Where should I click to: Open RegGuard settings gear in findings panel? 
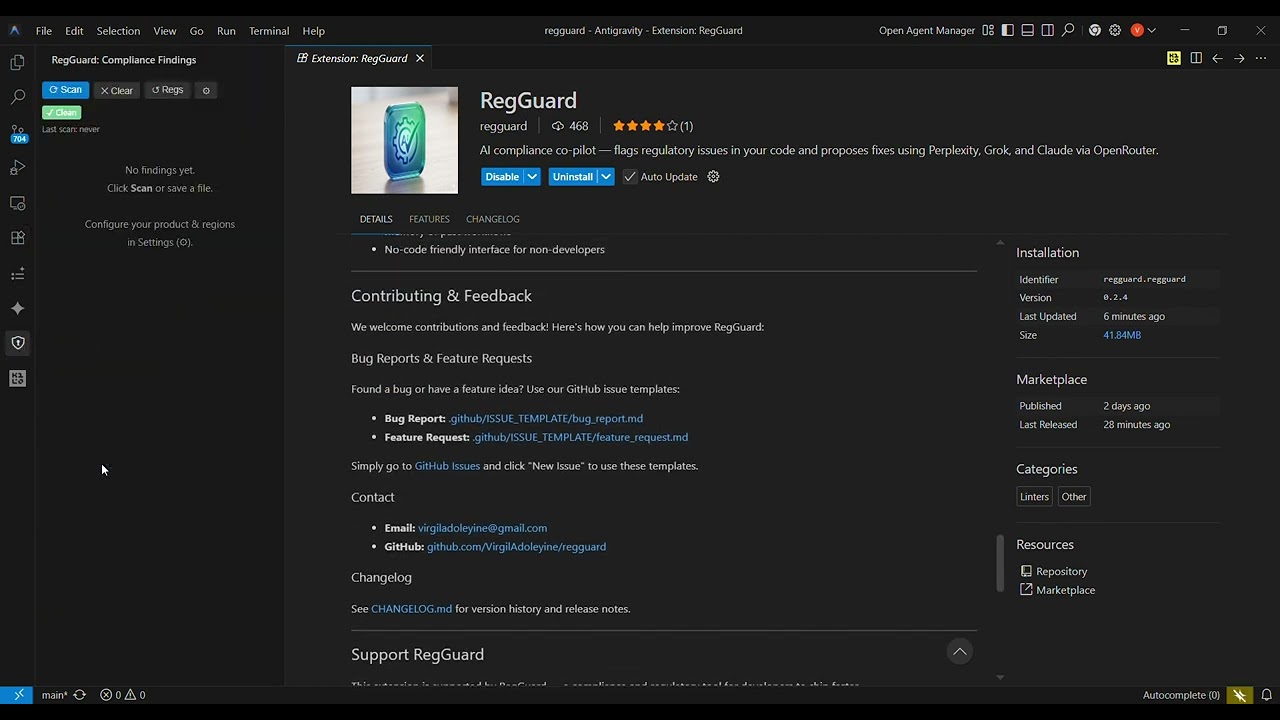tap(206, 90)
